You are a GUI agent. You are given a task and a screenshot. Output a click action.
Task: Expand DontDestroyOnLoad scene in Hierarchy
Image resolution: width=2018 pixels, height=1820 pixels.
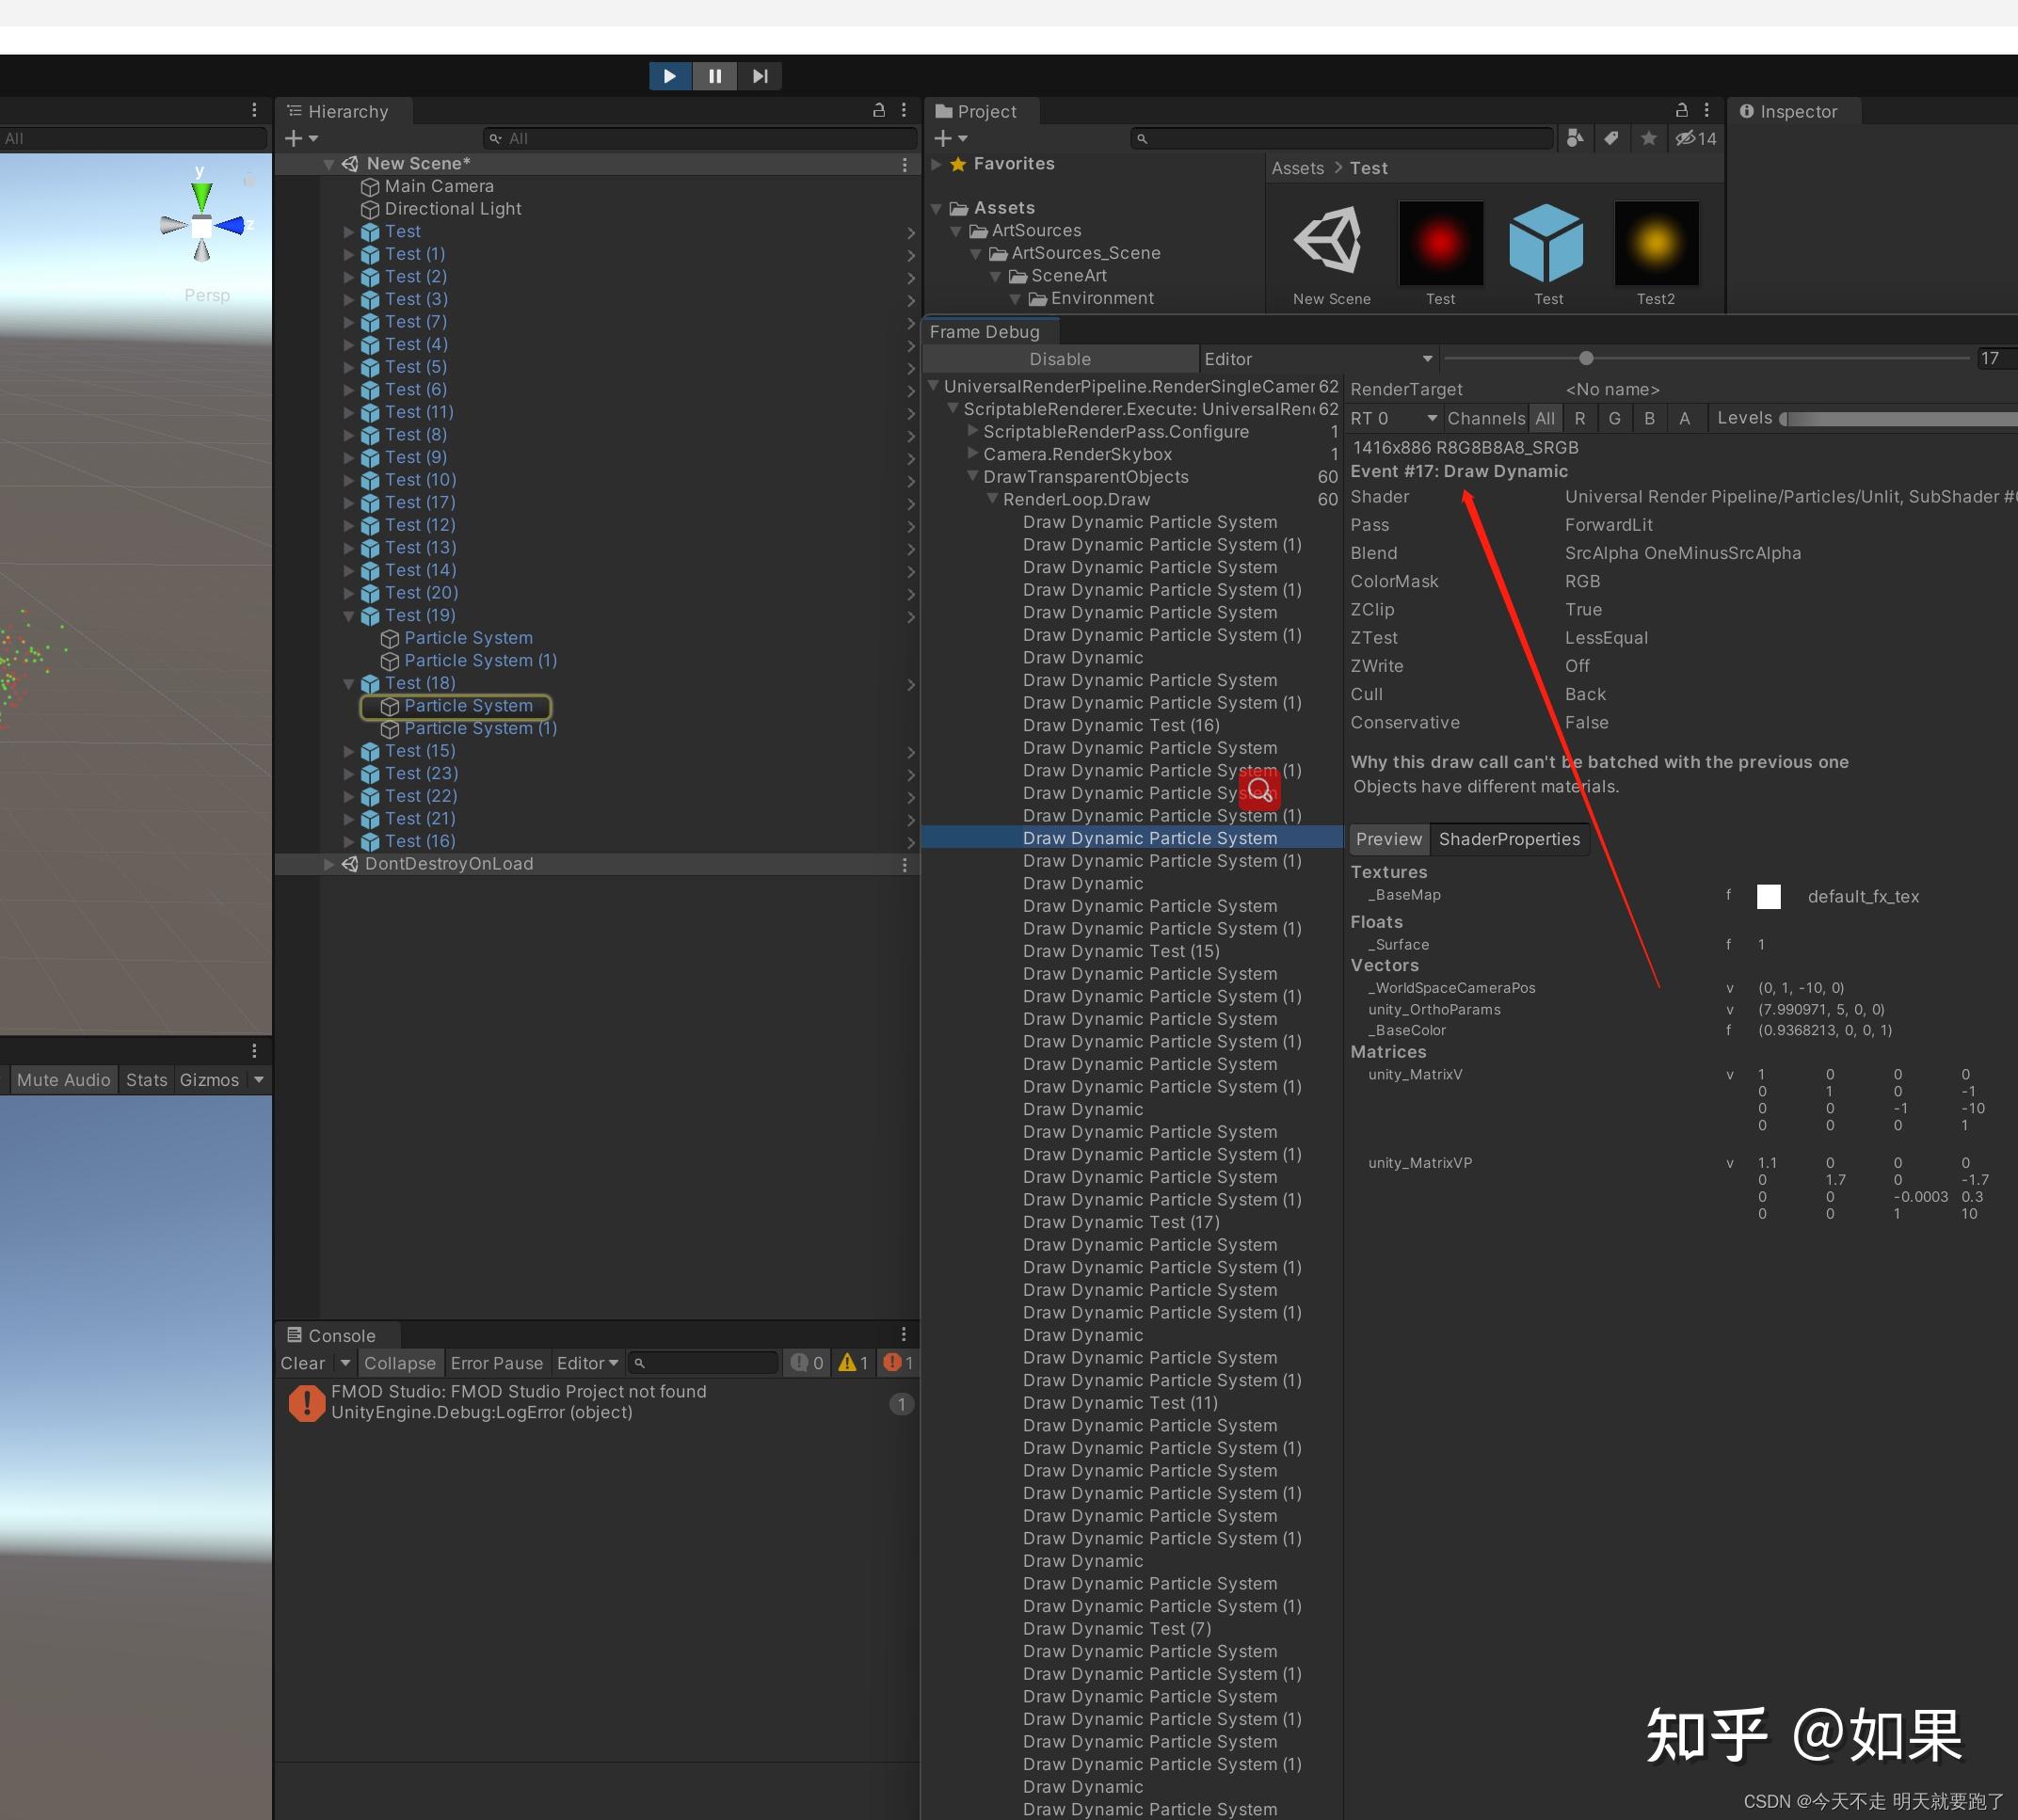click(329, 864)
